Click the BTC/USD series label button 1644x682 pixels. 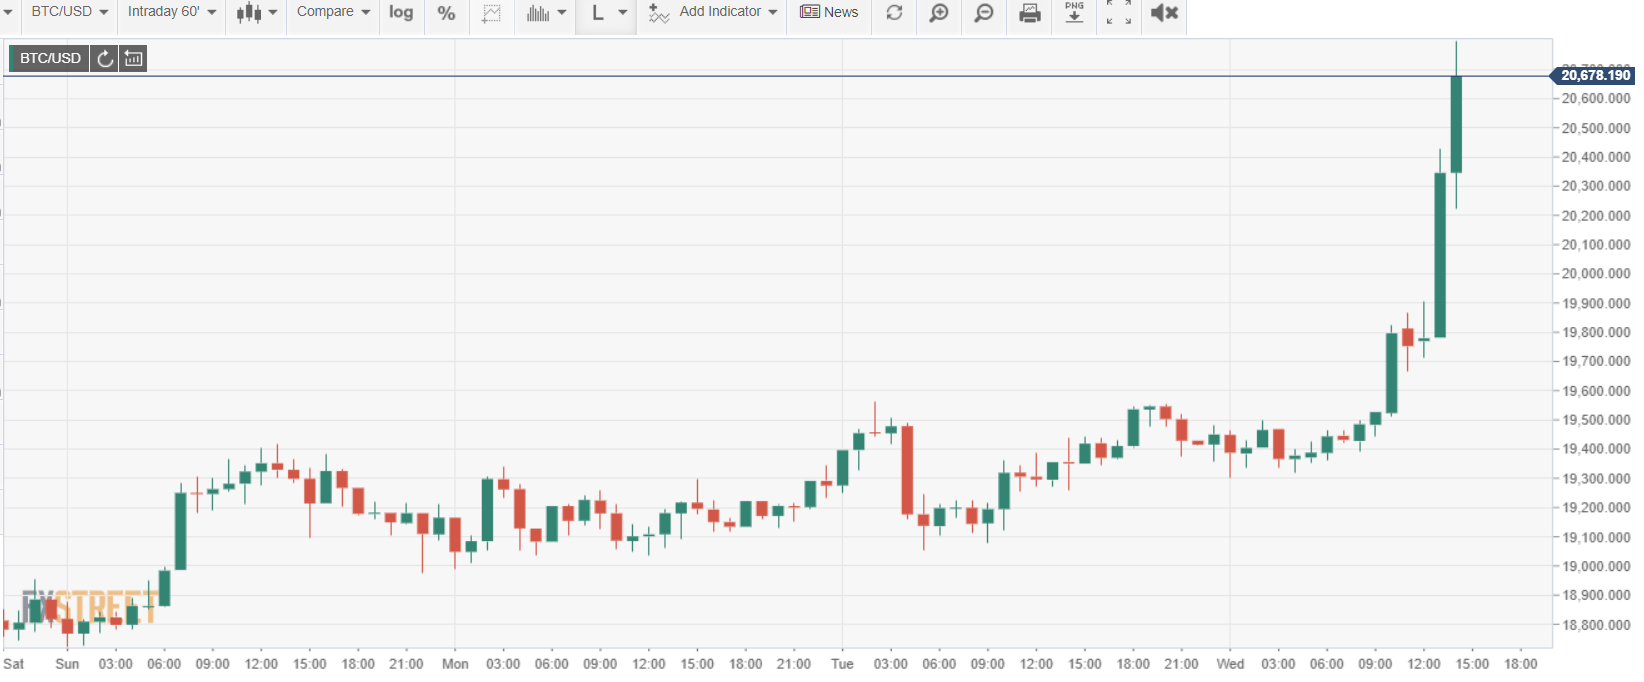tap(50, 58)
